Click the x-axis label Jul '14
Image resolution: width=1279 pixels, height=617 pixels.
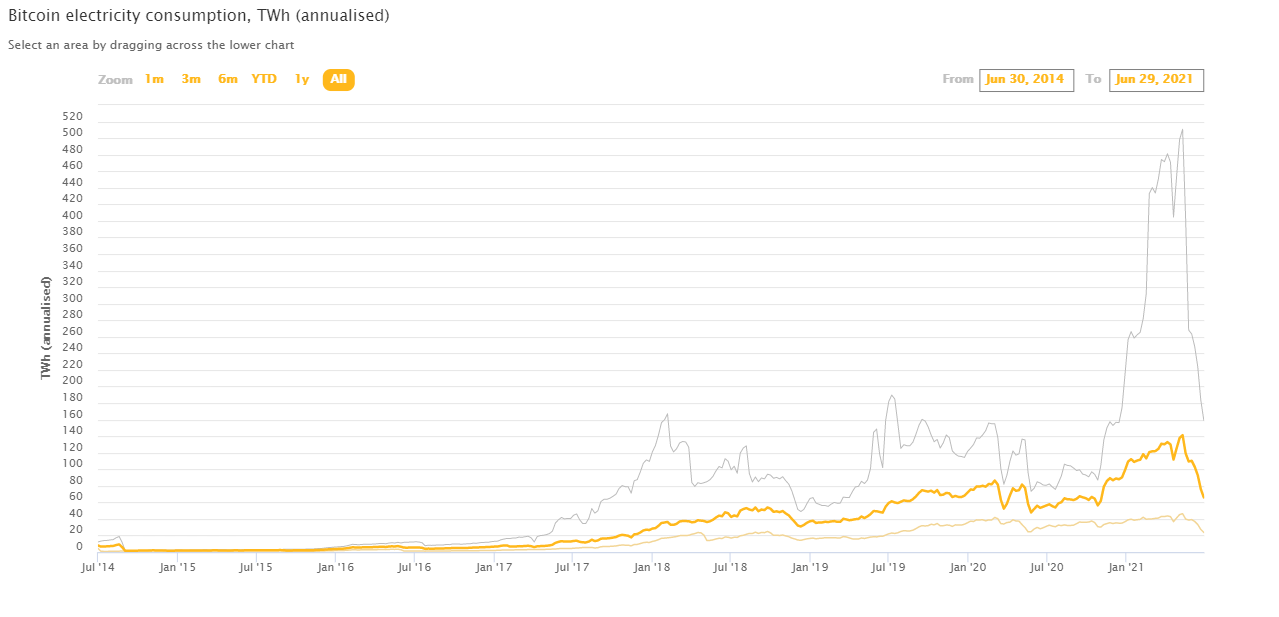tap(98, 567)
